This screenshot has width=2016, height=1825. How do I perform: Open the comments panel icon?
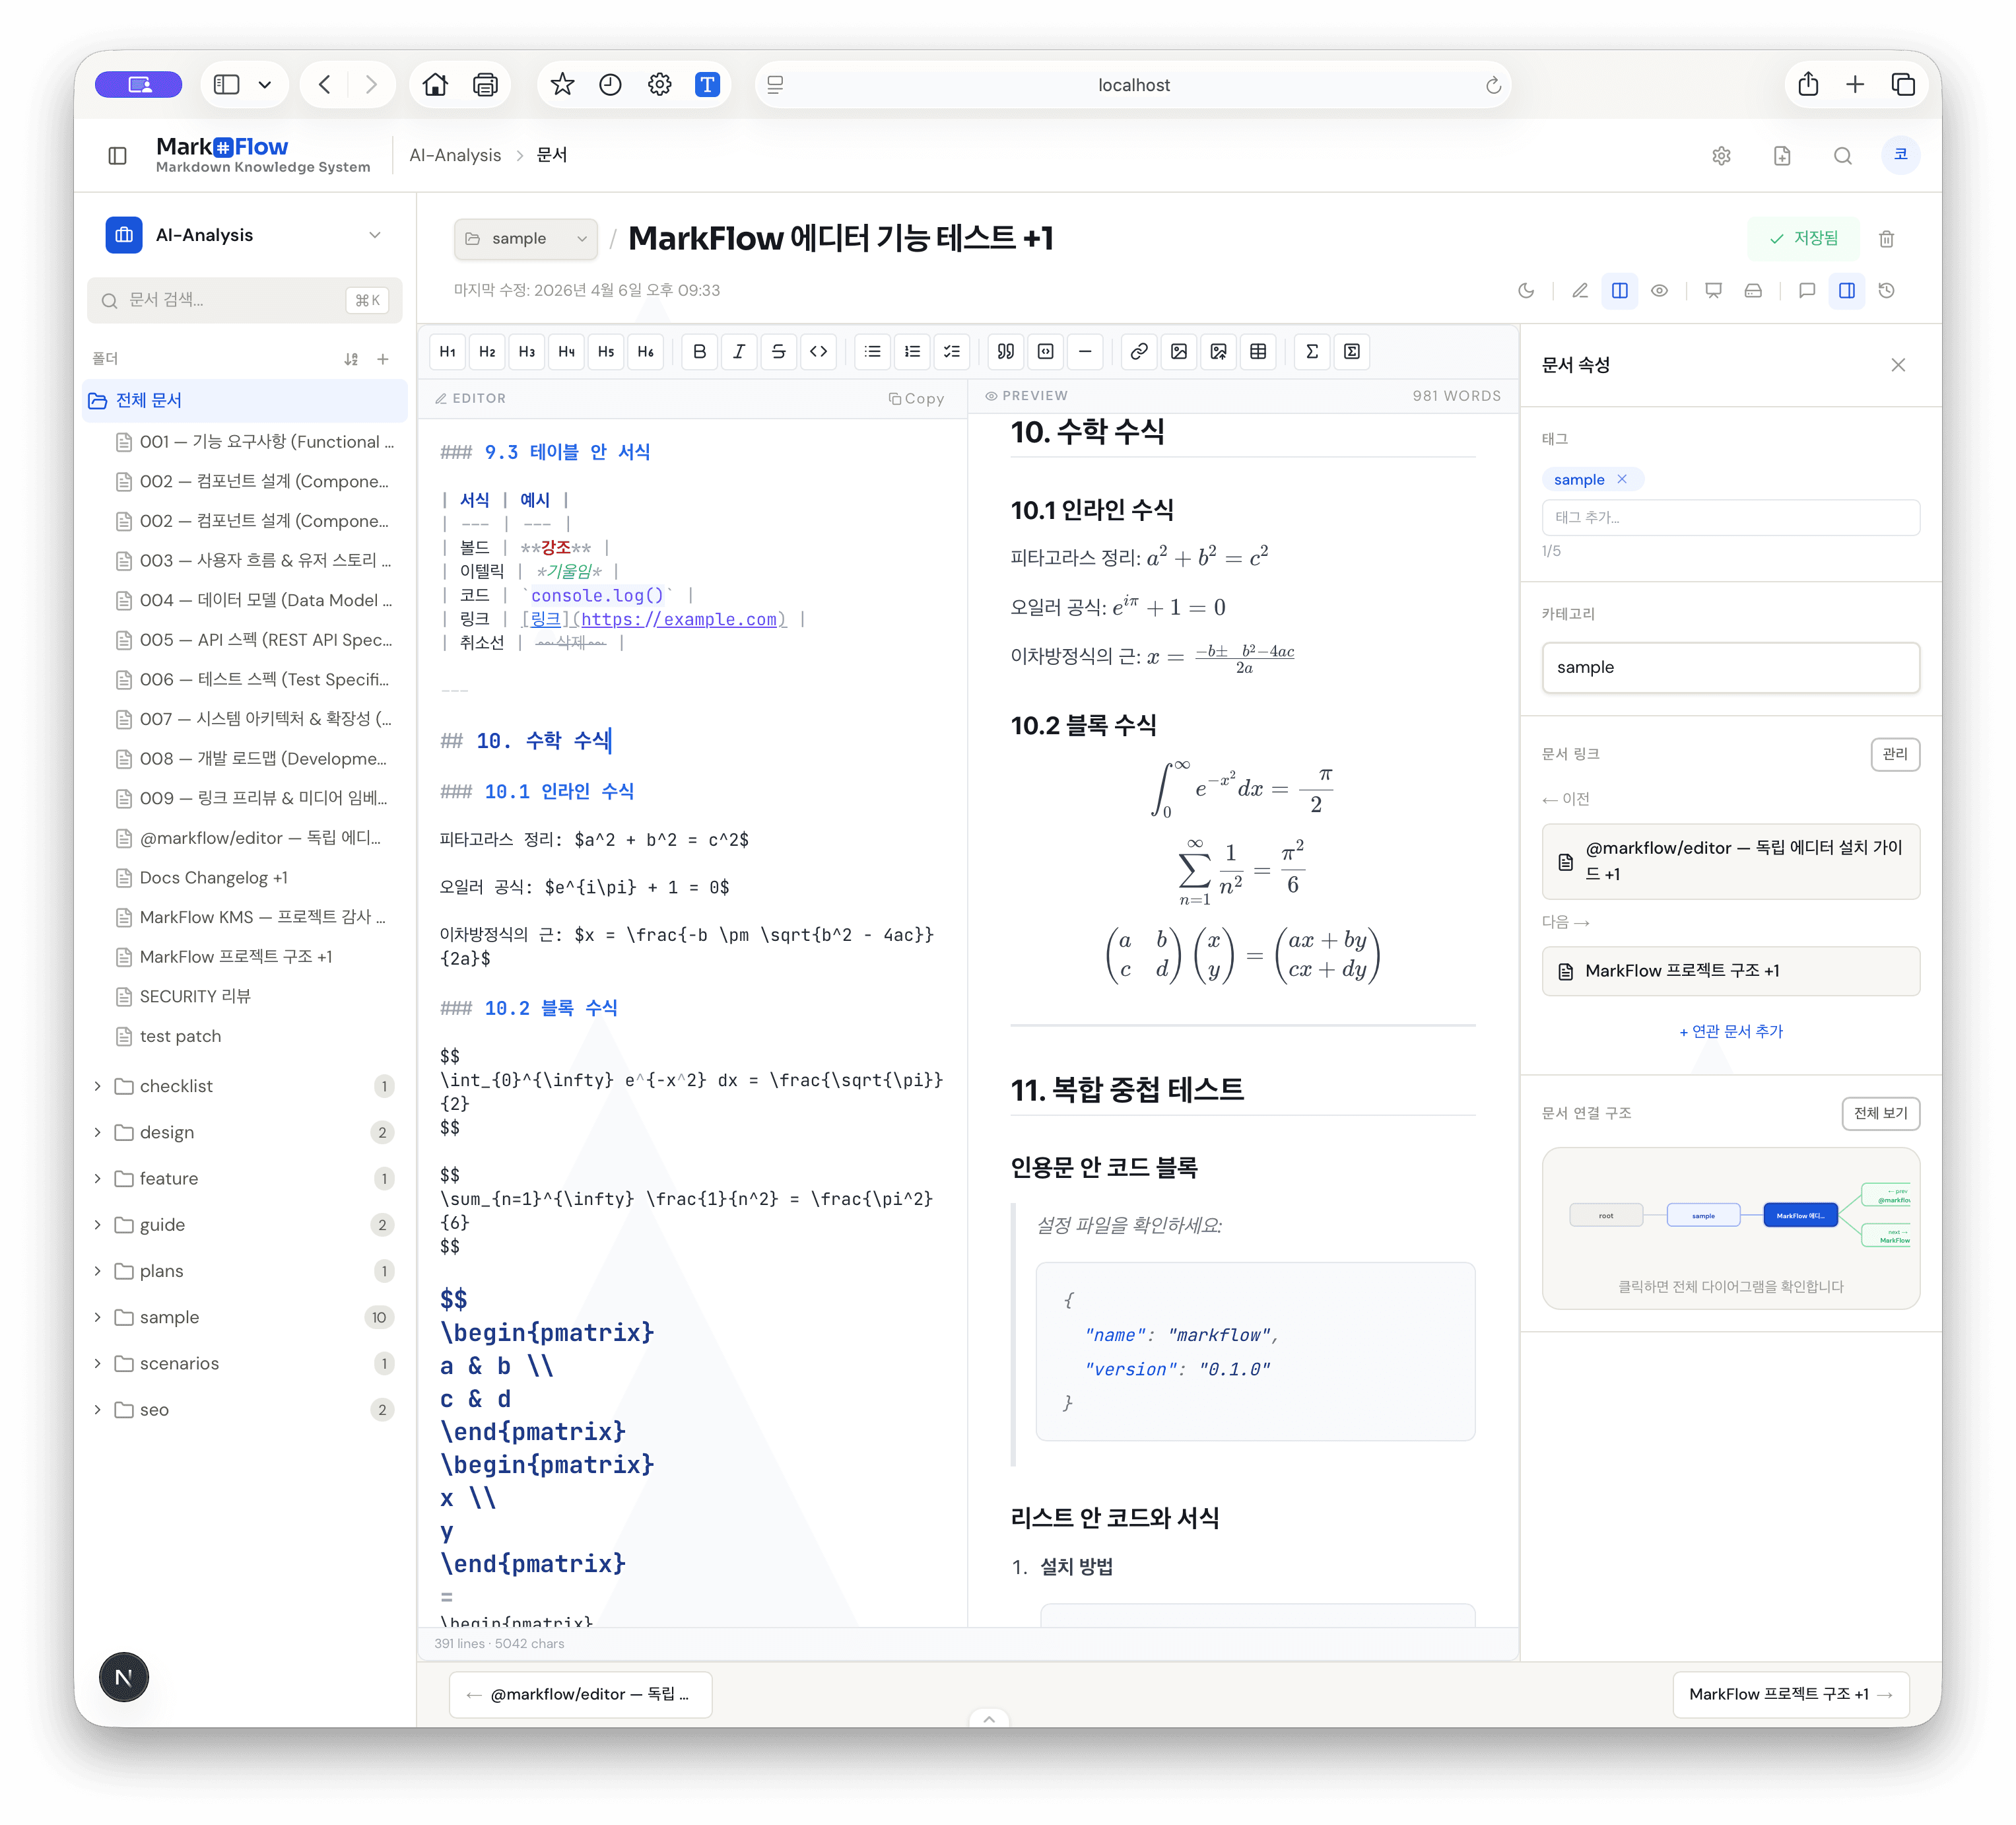[x=1806, y=291]
